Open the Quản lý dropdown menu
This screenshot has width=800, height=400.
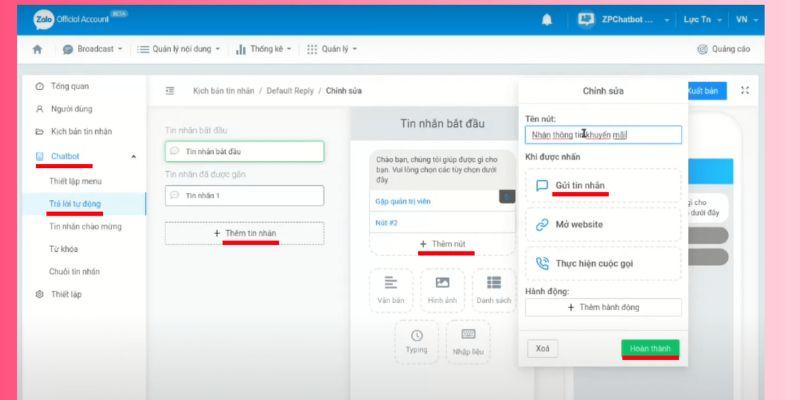(x=332, y=49)
